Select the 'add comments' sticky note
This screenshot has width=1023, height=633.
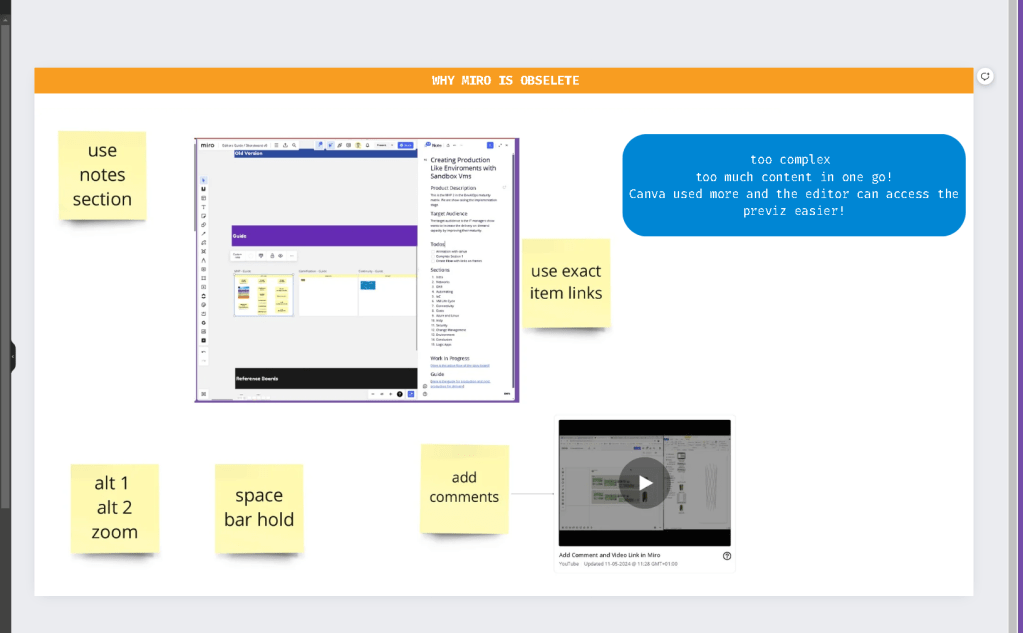coord(464,488)
